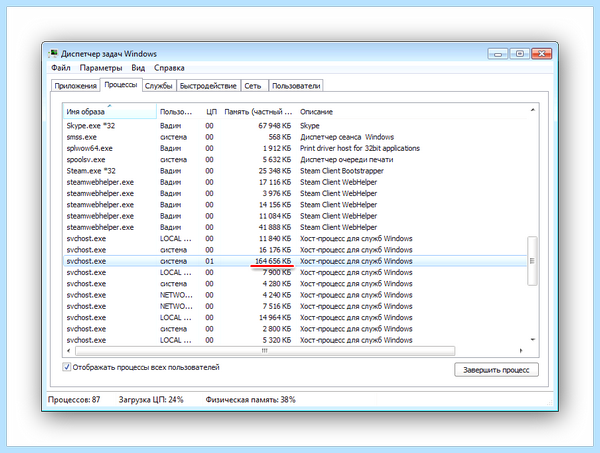This screenshot has width=600, height=453.
Task: Switch to the Службы tab
Action: [158, 86]
